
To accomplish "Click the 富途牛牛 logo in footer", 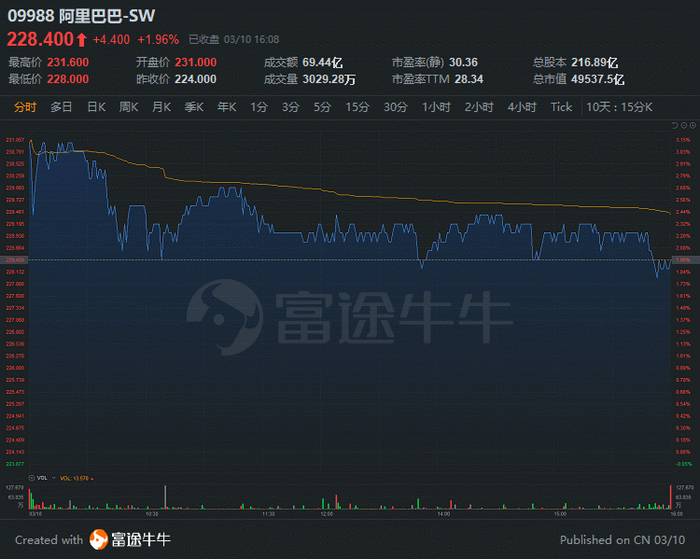I will point(130,539).
